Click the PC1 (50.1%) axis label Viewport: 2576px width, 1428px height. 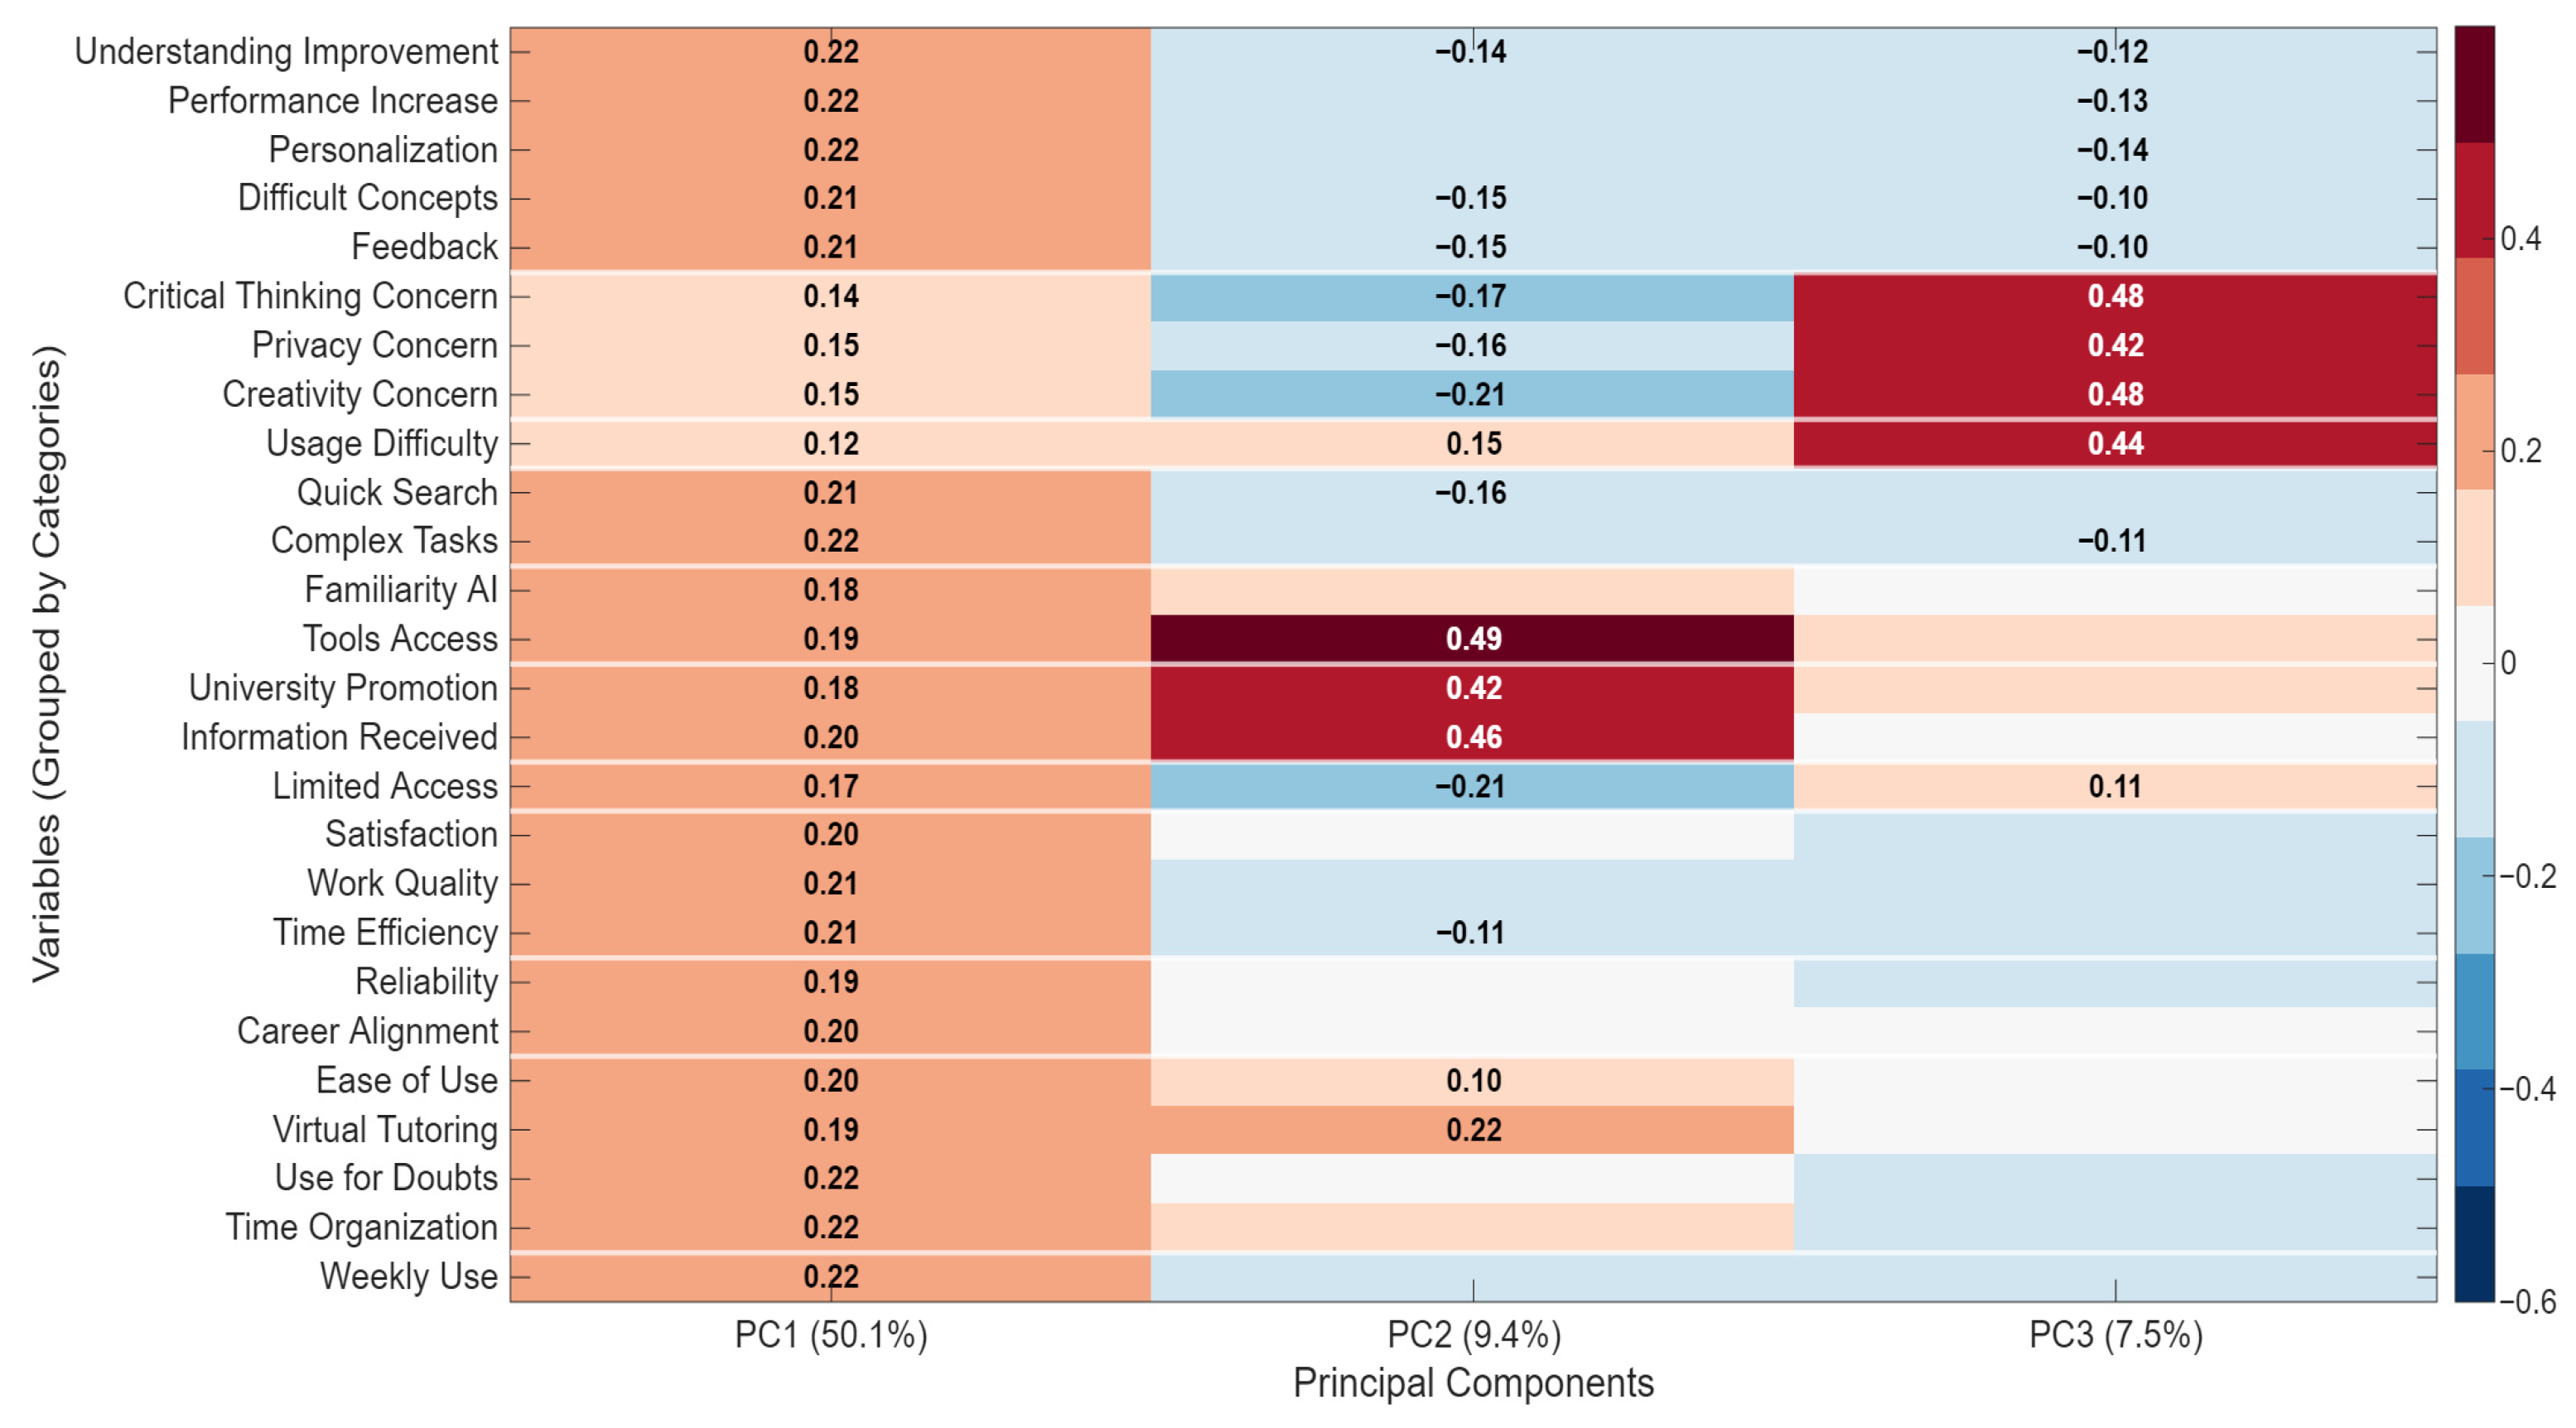click(830, 1334)
